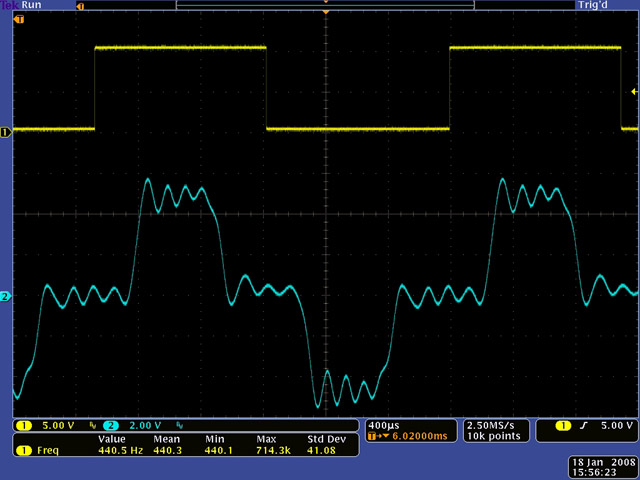
Task: Select the channel 1 ground reference marker
Action: click(x=5, y=131)
